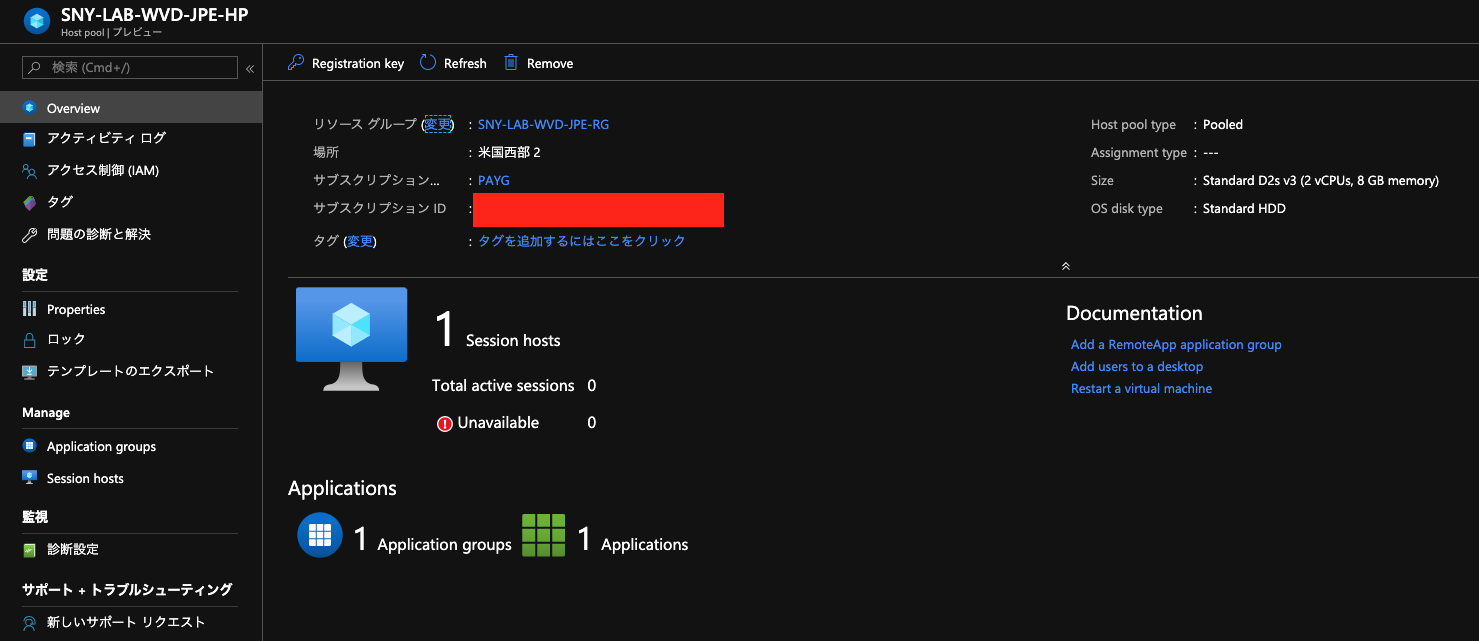Open Restart a virtual machine link
This screenshot has height=641, width=1479.
click(1141, 388)
